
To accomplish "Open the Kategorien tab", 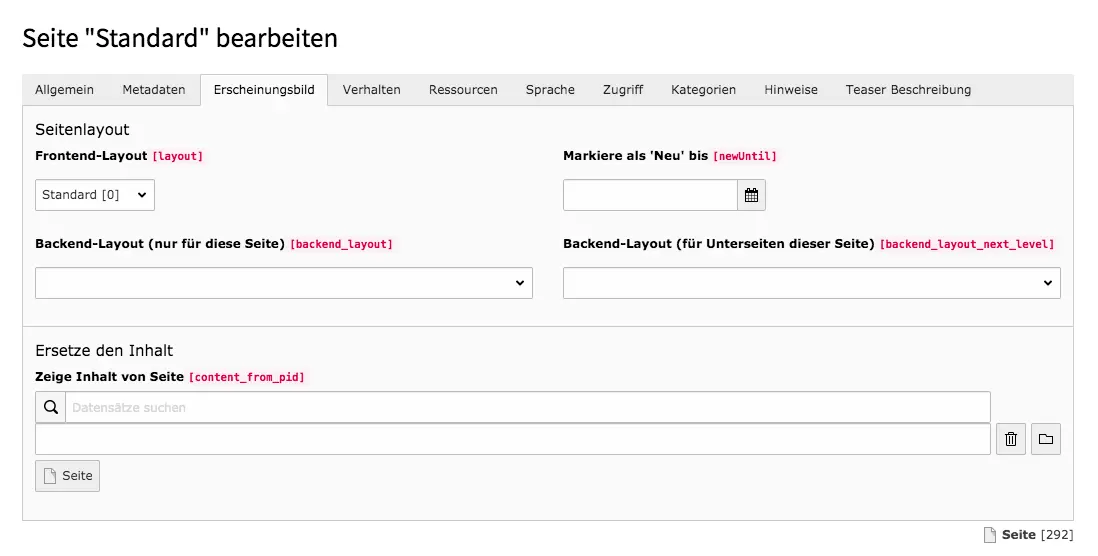I will pos(703,90).
